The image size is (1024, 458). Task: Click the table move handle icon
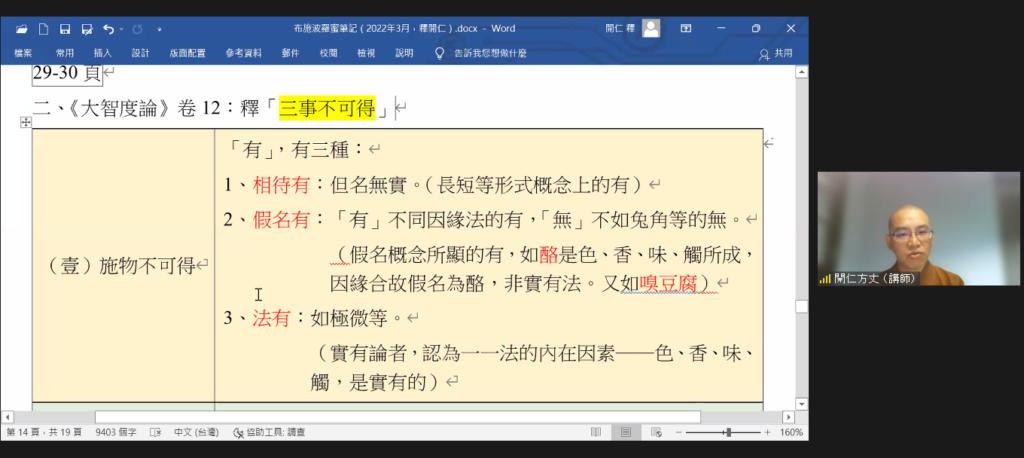25,122
